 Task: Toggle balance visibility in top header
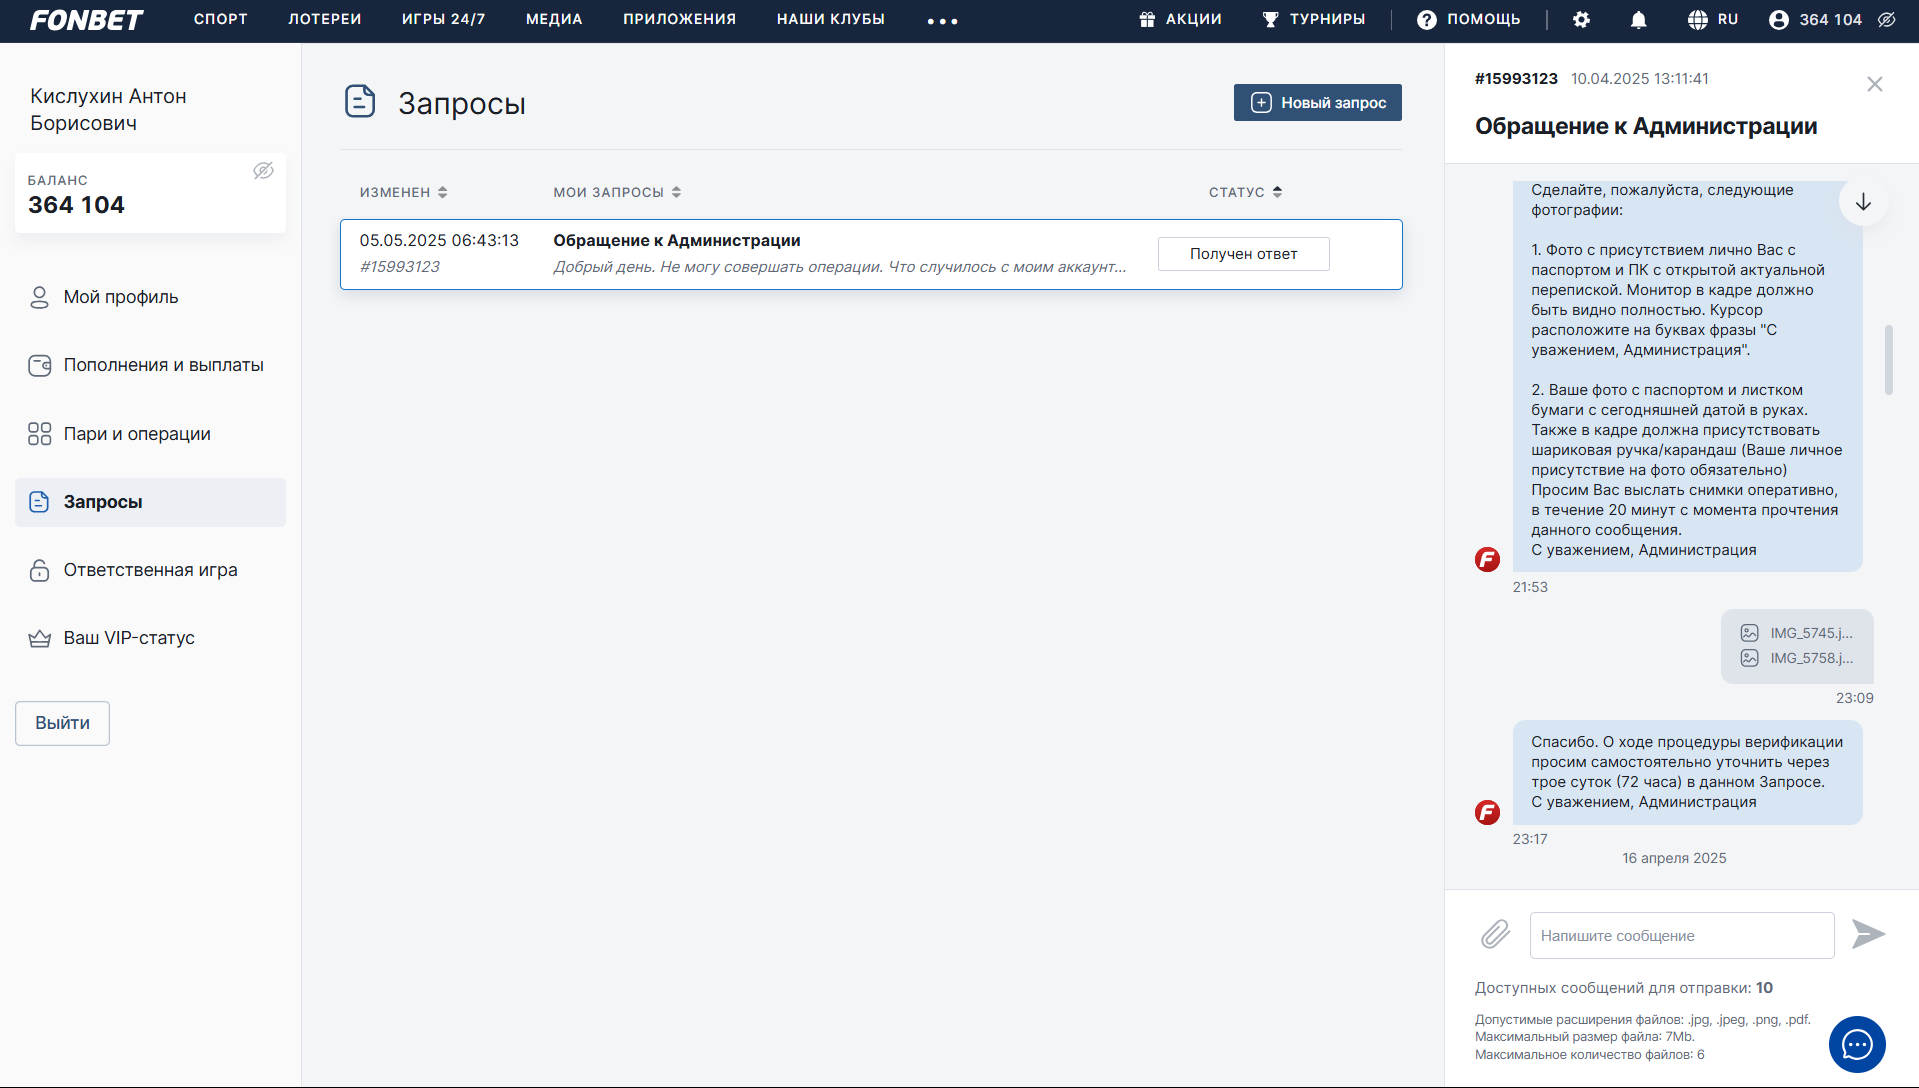tap(1887, 20)
